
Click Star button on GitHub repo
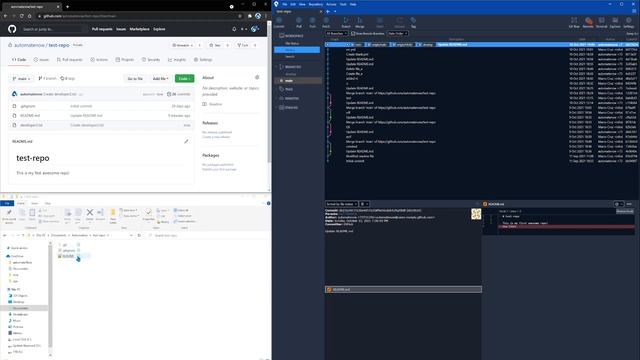tap(215, 45)
